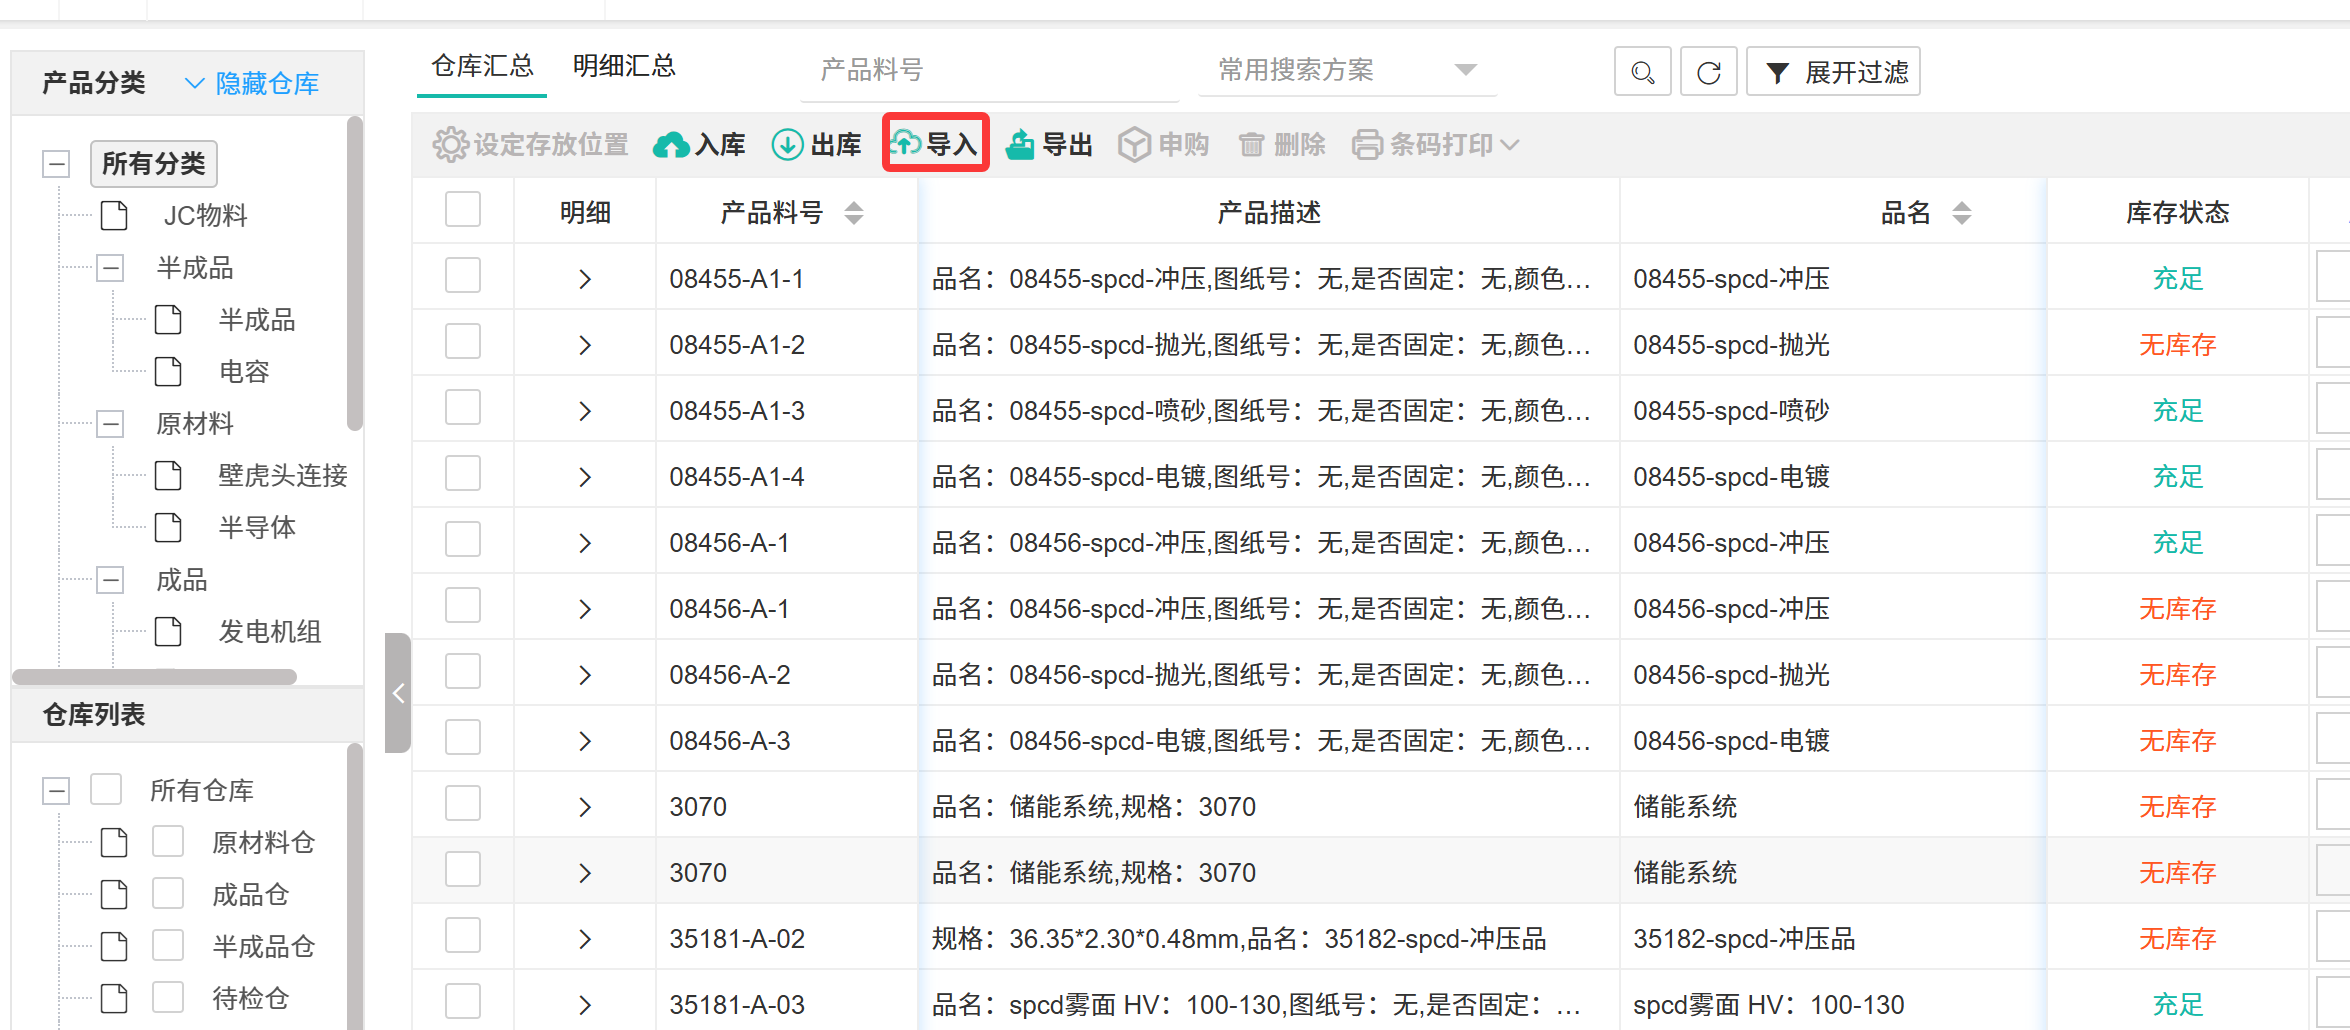The image size is (2350, 1030).
Task: Collapse the 原材料 tree node
Action: (x=110, y=424)
